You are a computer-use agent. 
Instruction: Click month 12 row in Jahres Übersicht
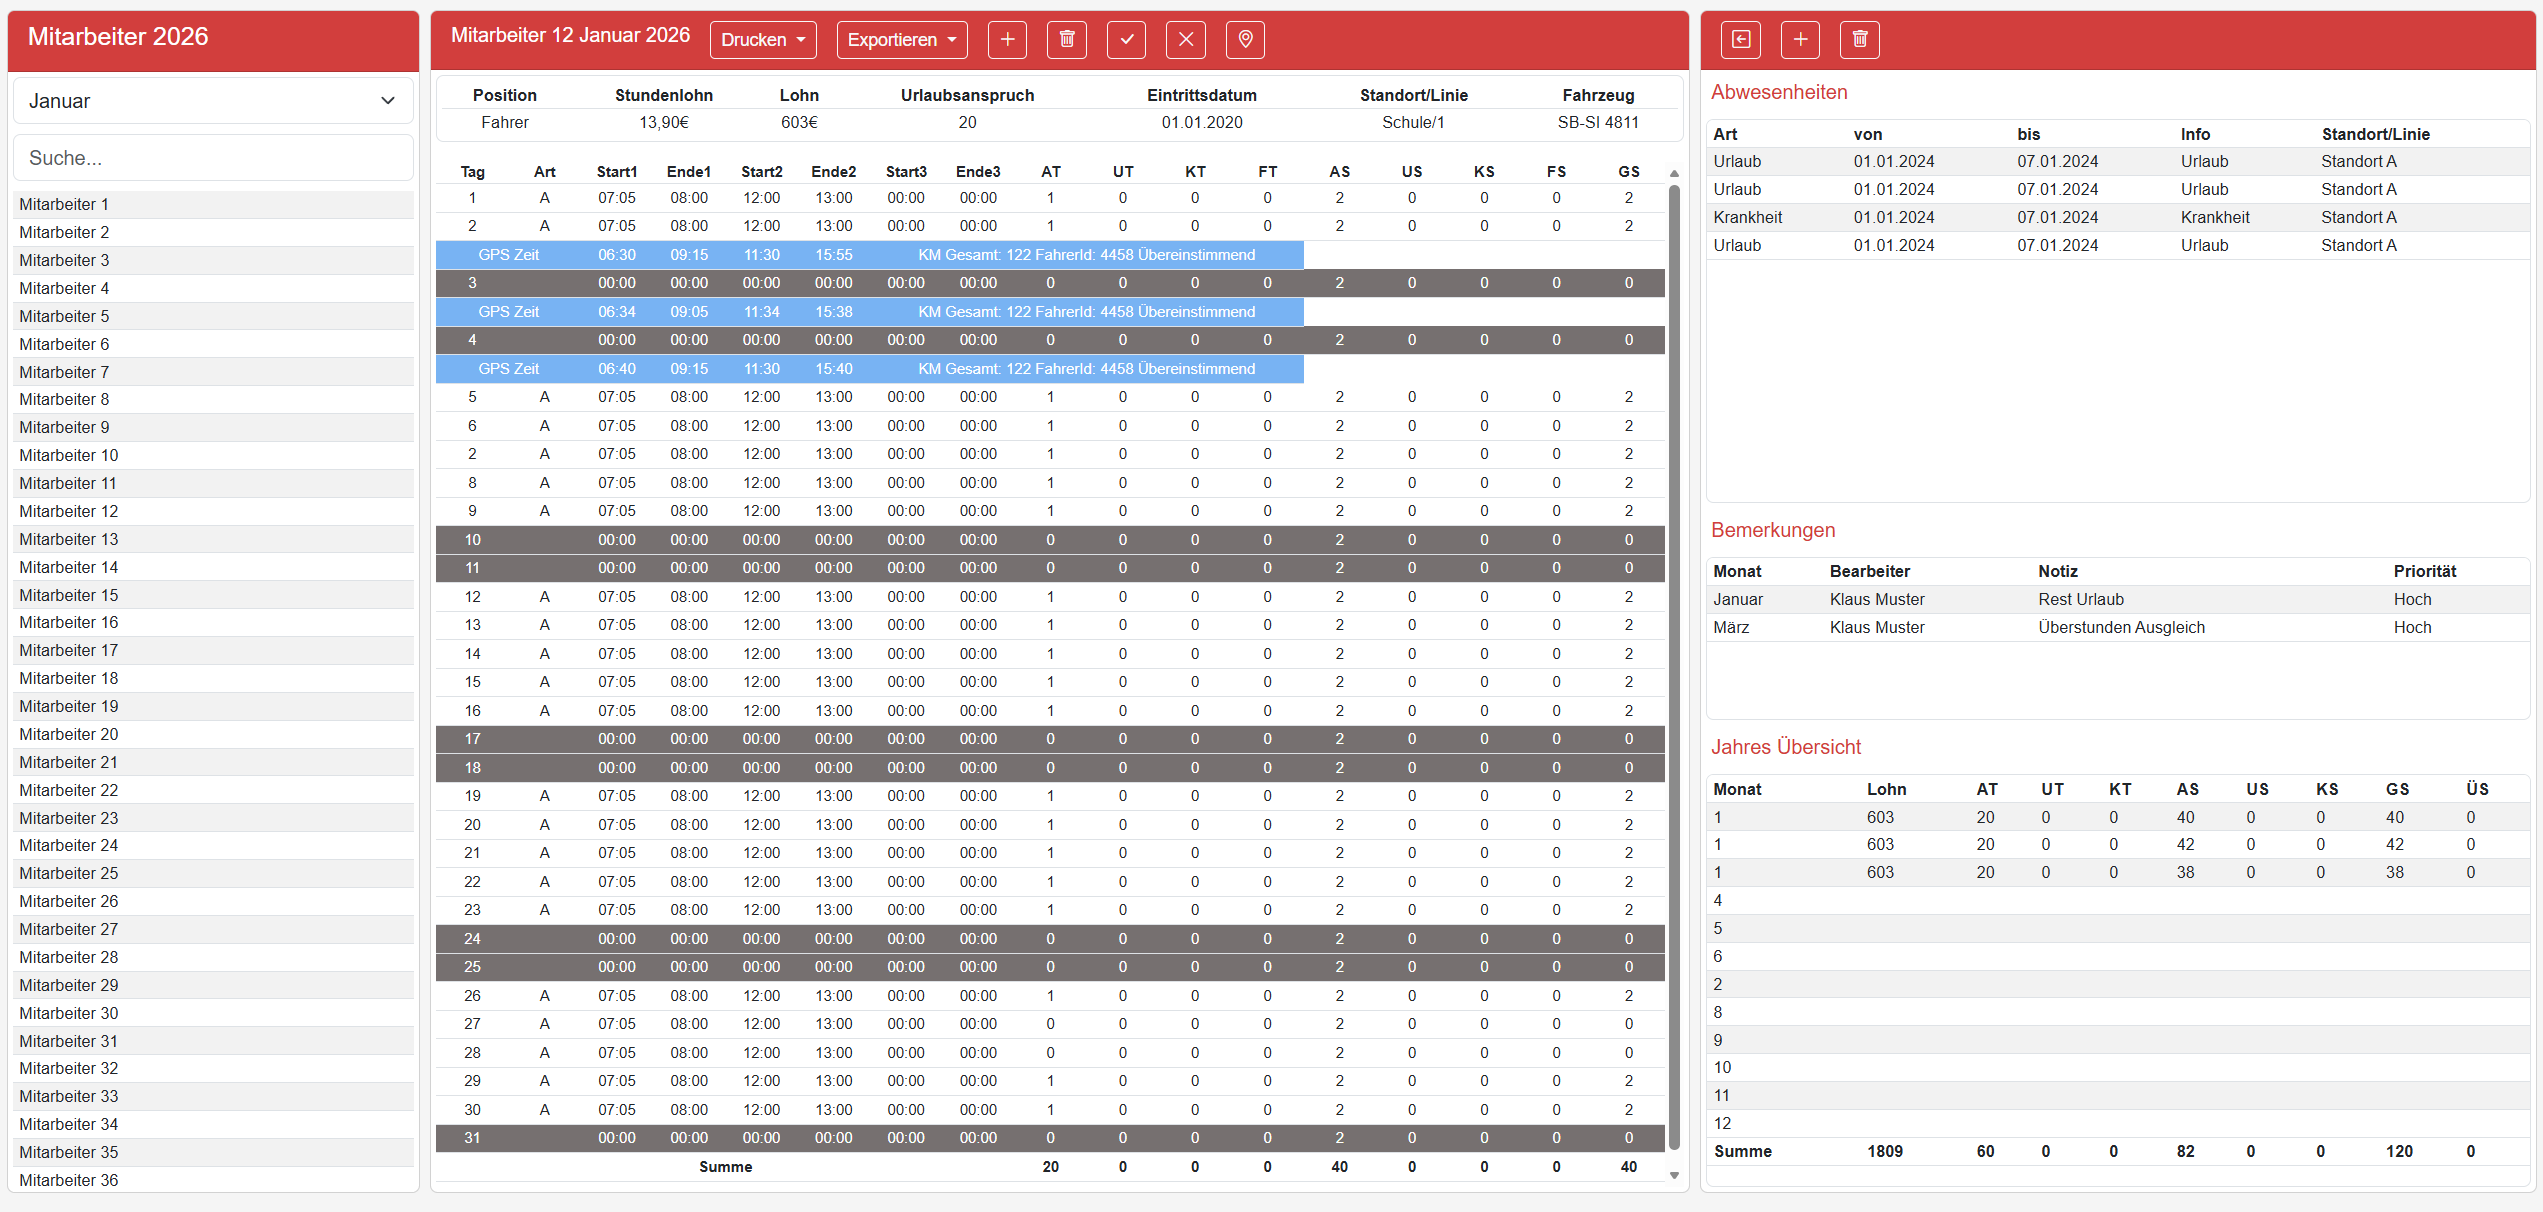(2118, 1123)
